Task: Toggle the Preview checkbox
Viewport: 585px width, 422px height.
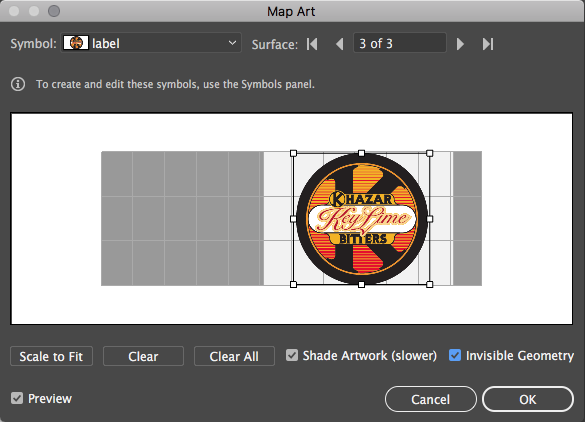Action: [17, 398]
